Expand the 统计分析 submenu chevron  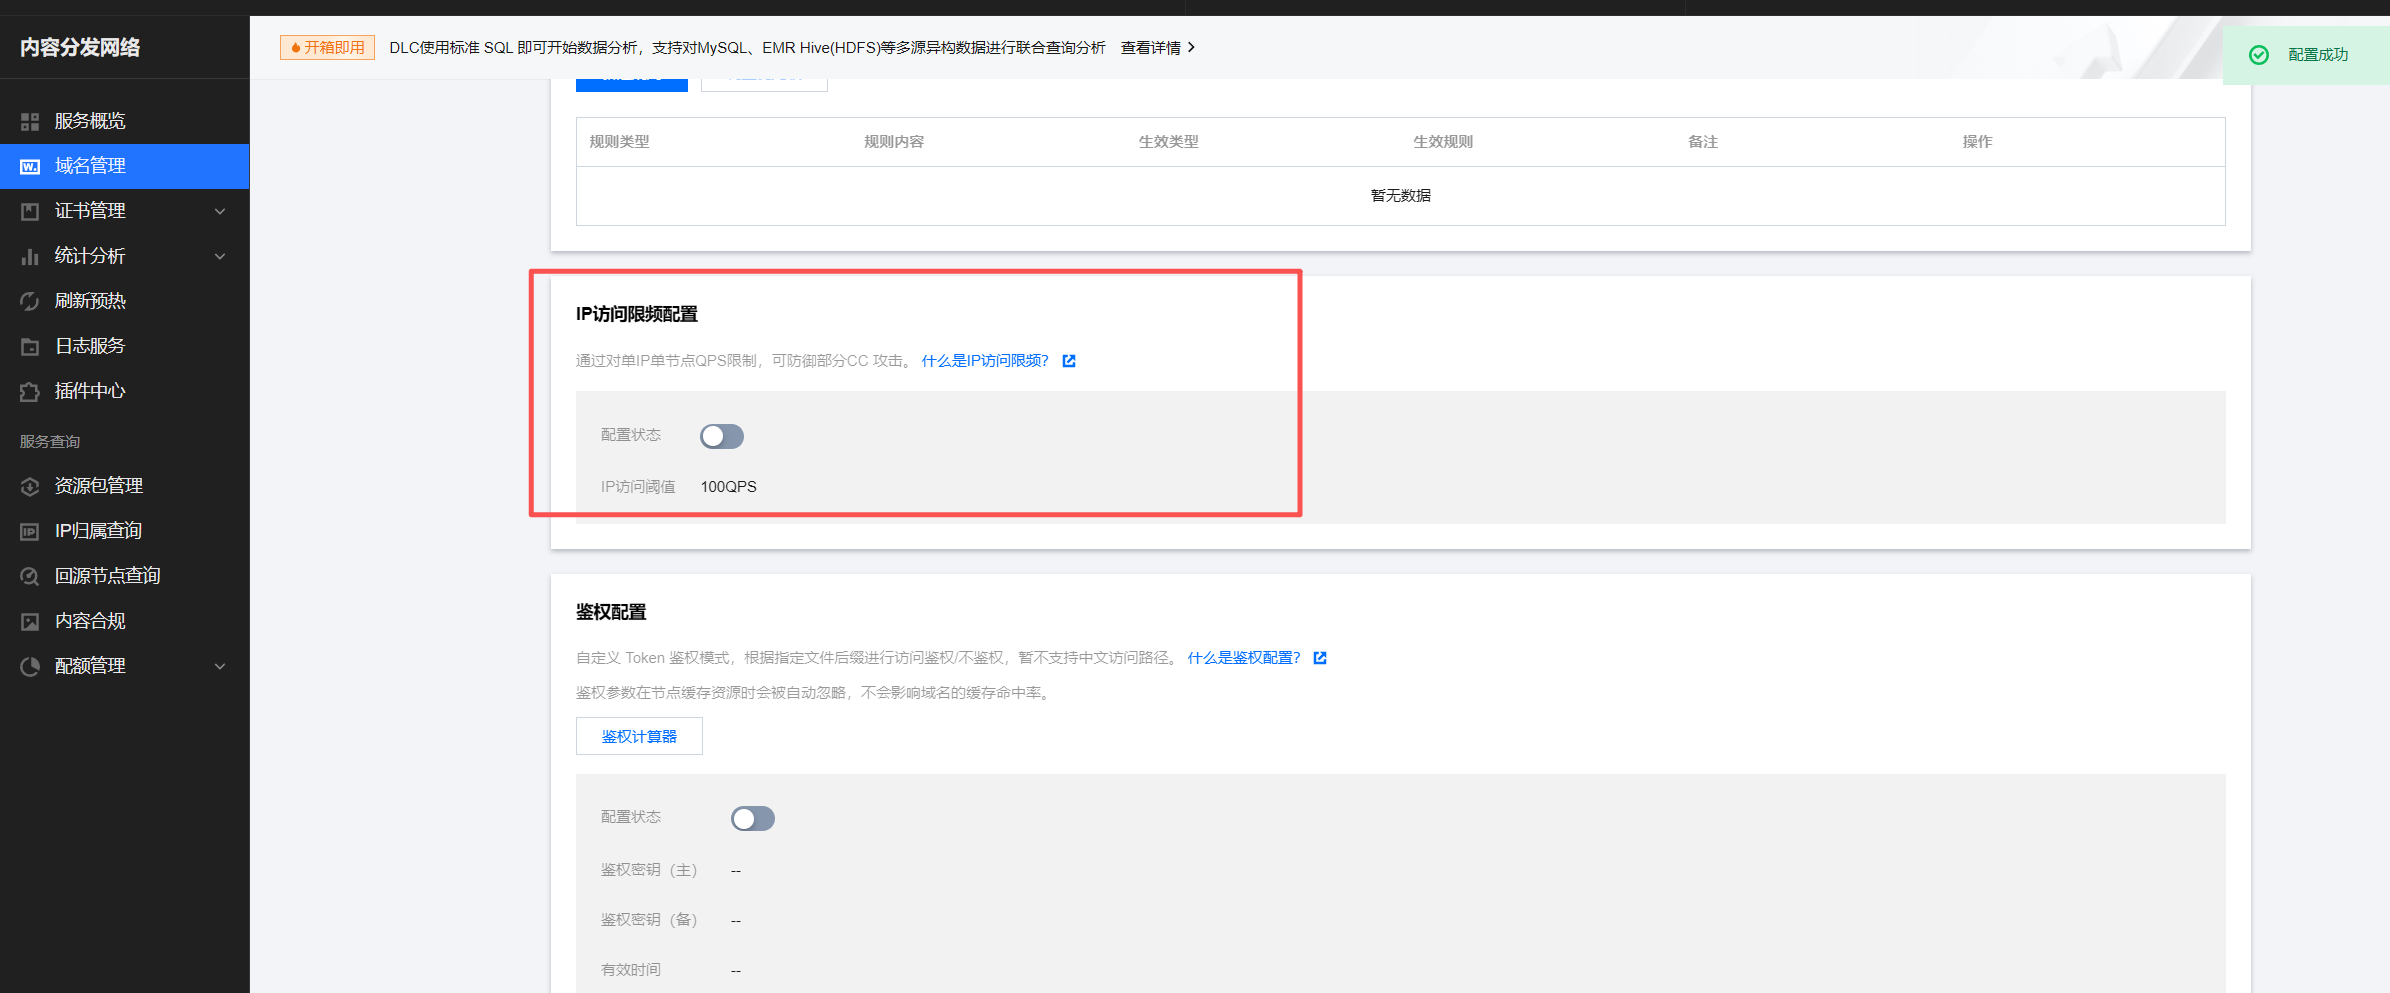pyautogui.click(x=220, y=256)
